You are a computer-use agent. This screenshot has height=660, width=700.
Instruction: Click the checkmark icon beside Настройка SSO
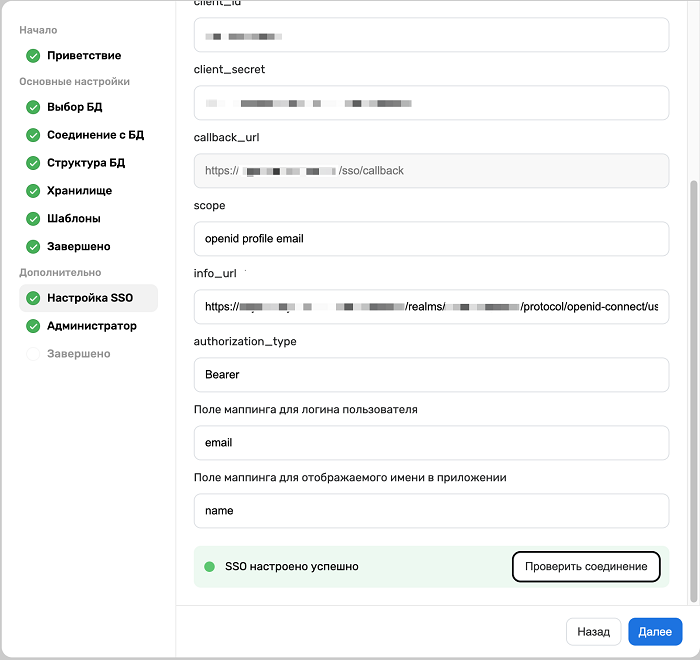[x=34, y=298]
